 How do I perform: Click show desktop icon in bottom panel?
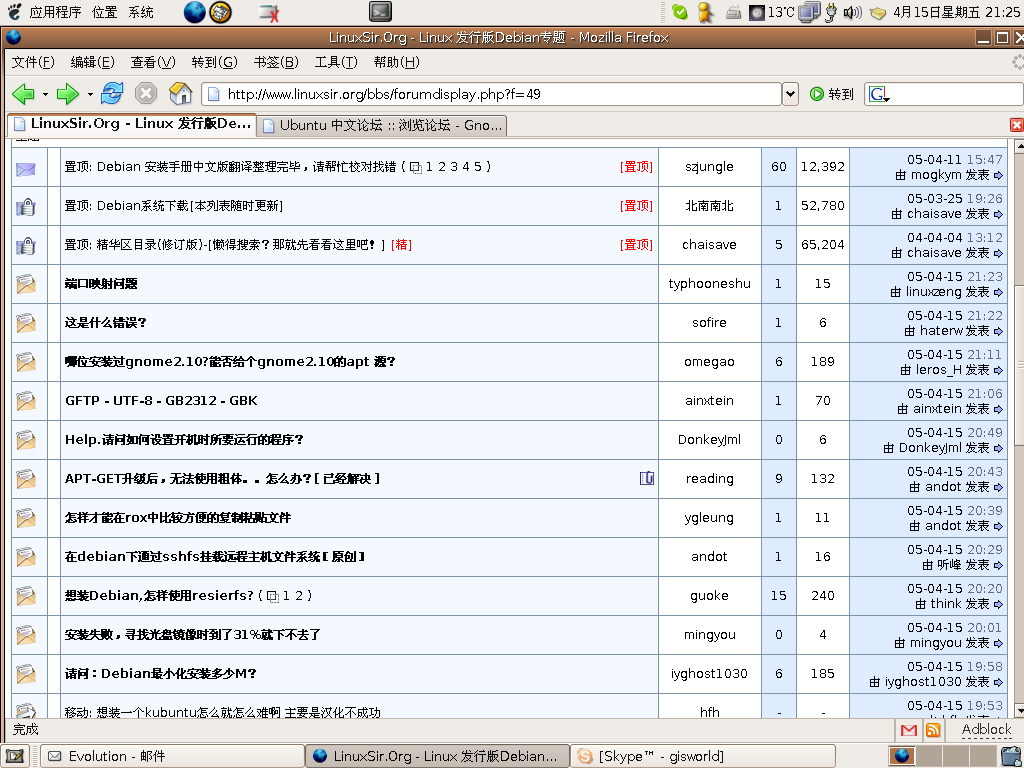tap(15, 756)
